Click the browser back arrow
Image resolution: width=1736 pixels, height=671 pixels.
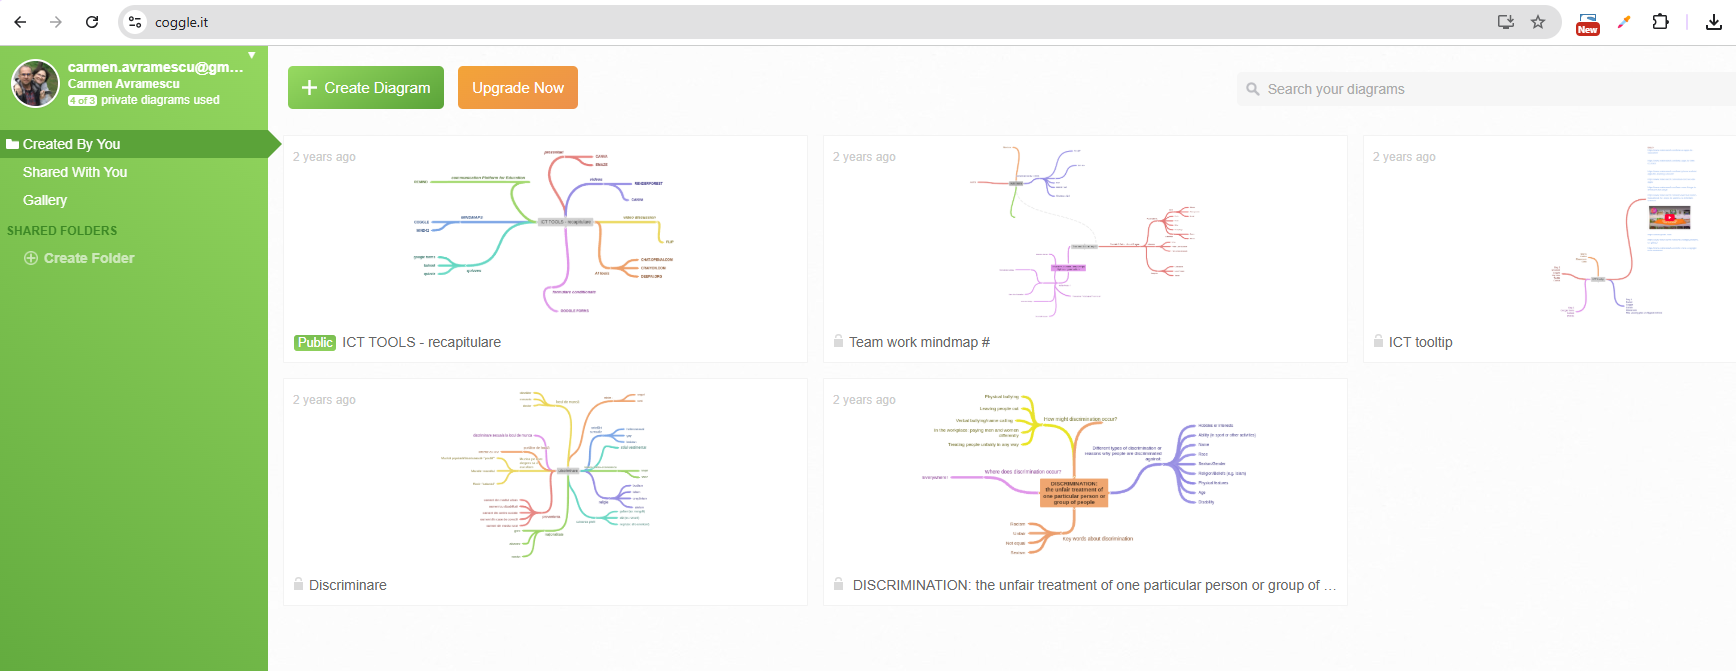(x=20, y=22)
